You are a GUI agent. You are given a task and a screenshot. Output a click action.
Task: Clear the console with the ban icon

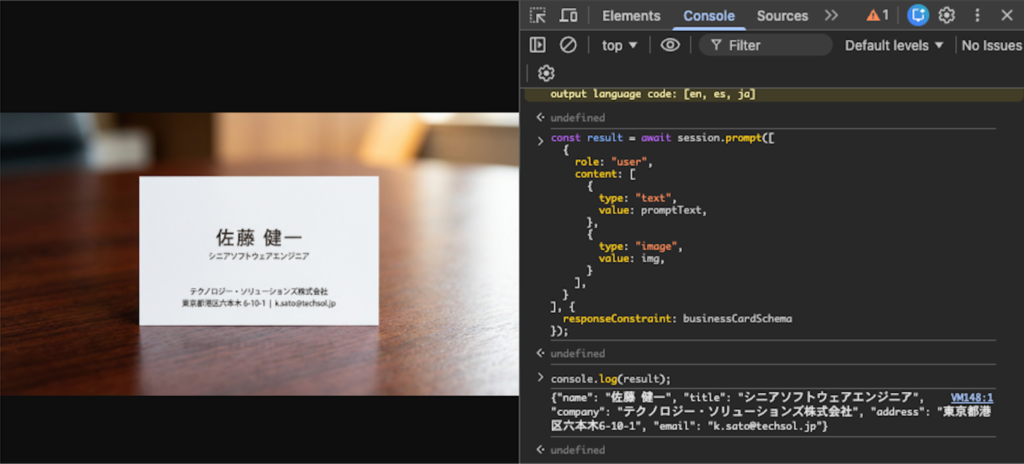568,45
